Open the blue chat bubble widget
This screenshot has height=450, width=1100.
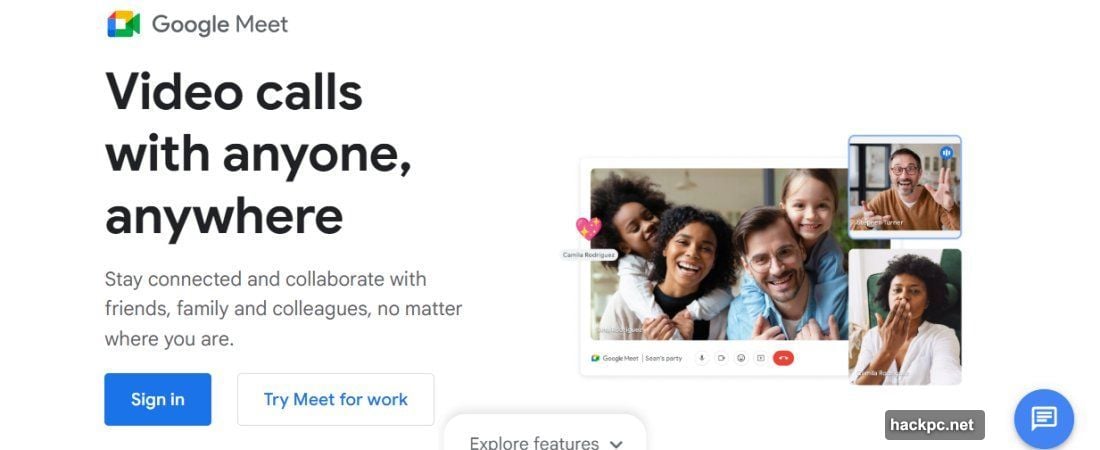click(1044, 419)
